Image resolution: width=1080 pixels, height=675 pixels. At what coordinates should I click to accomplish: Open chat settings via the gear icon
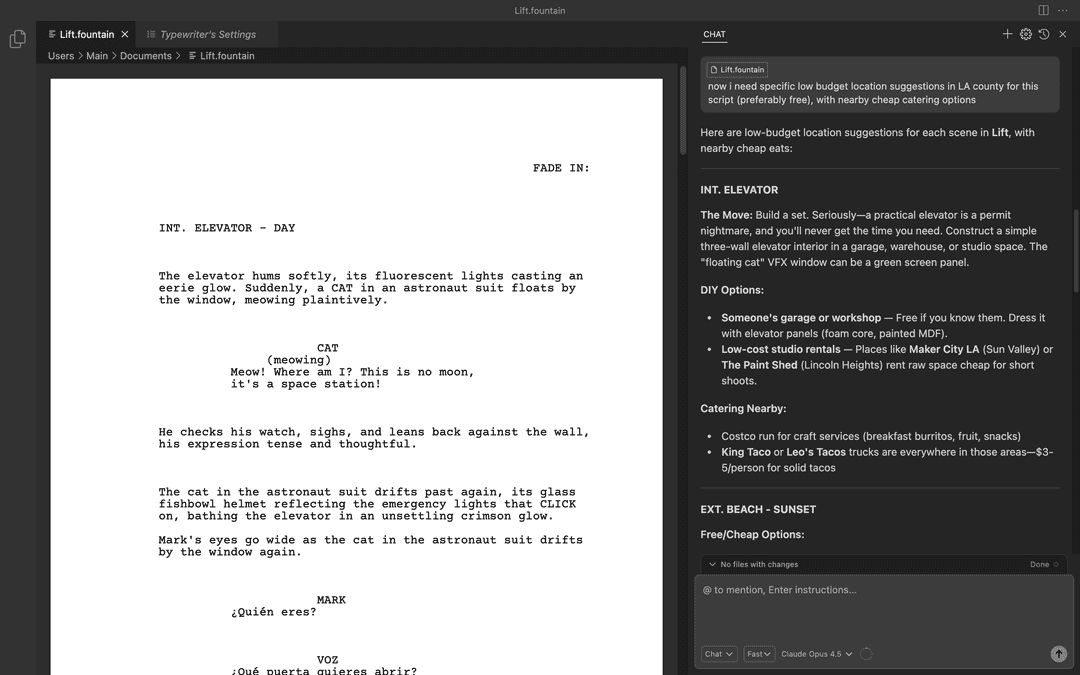click(1025, 33)
